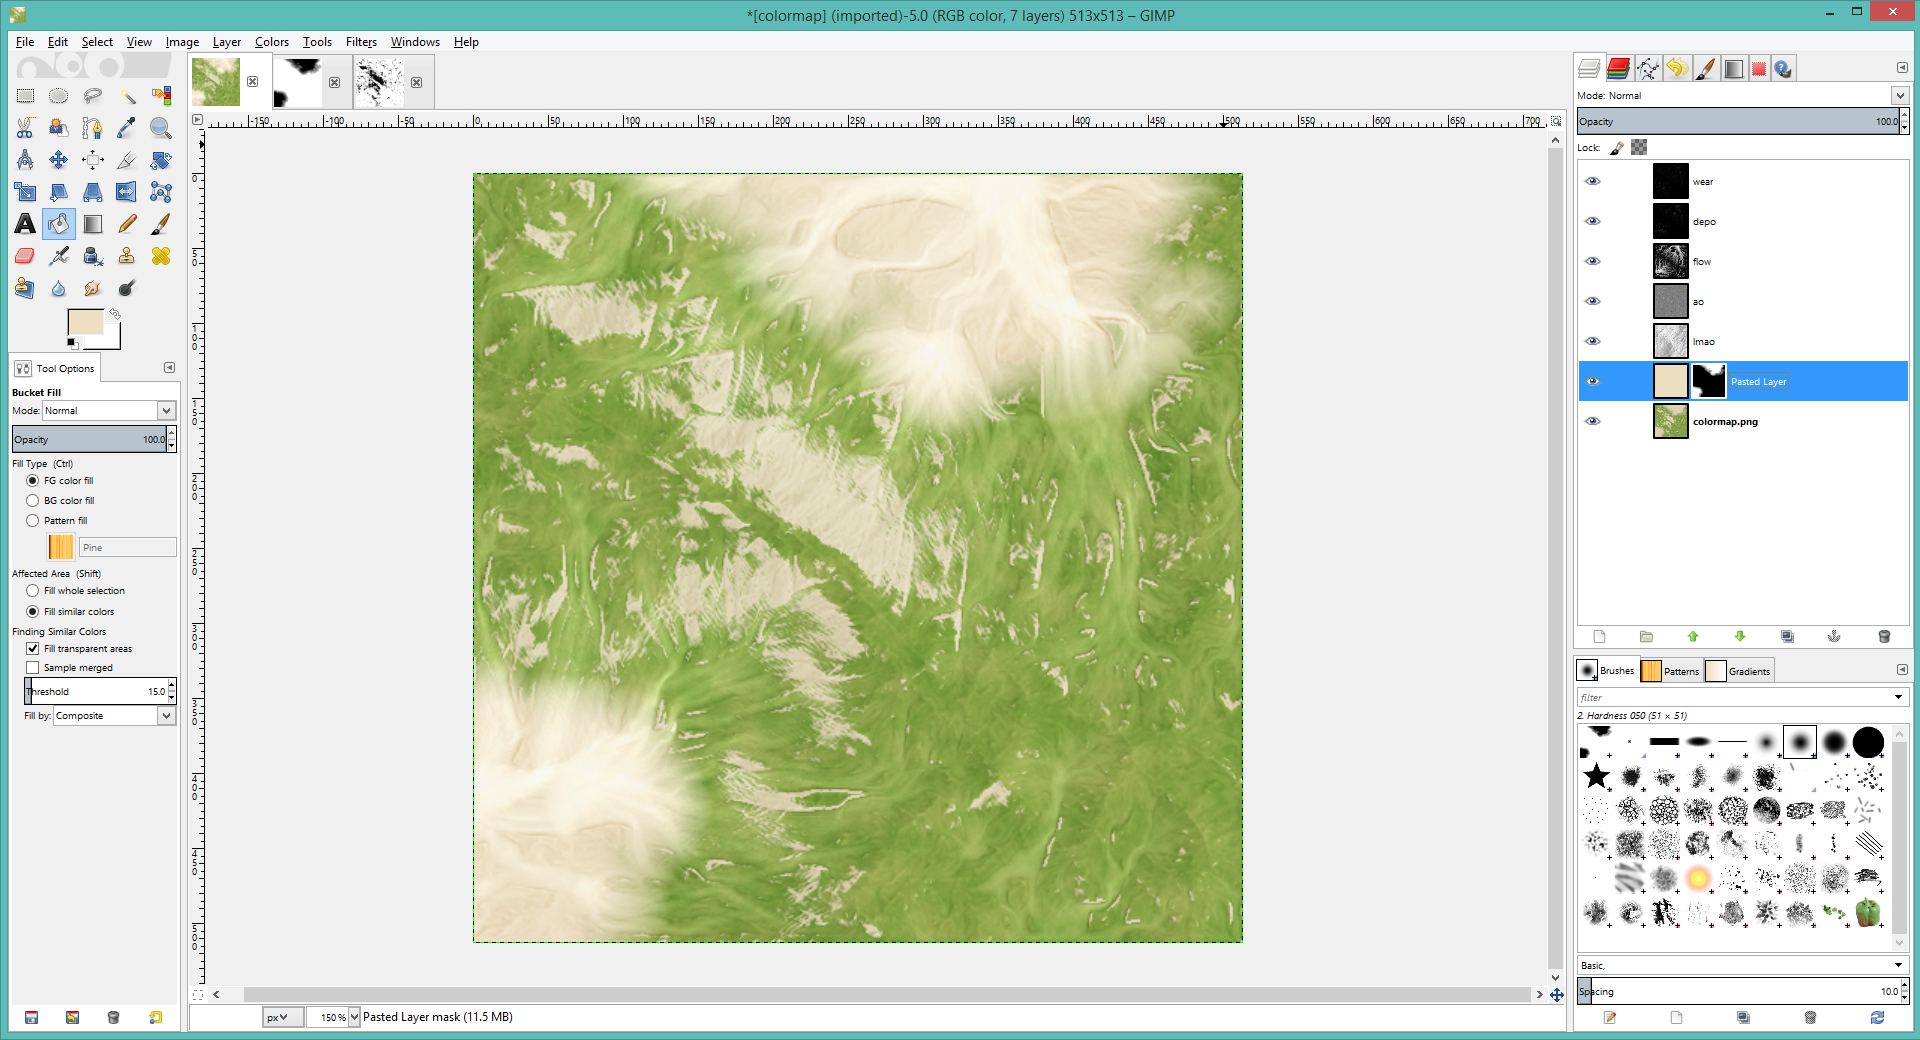Select the Rectangle Select tool

(25, 96)
